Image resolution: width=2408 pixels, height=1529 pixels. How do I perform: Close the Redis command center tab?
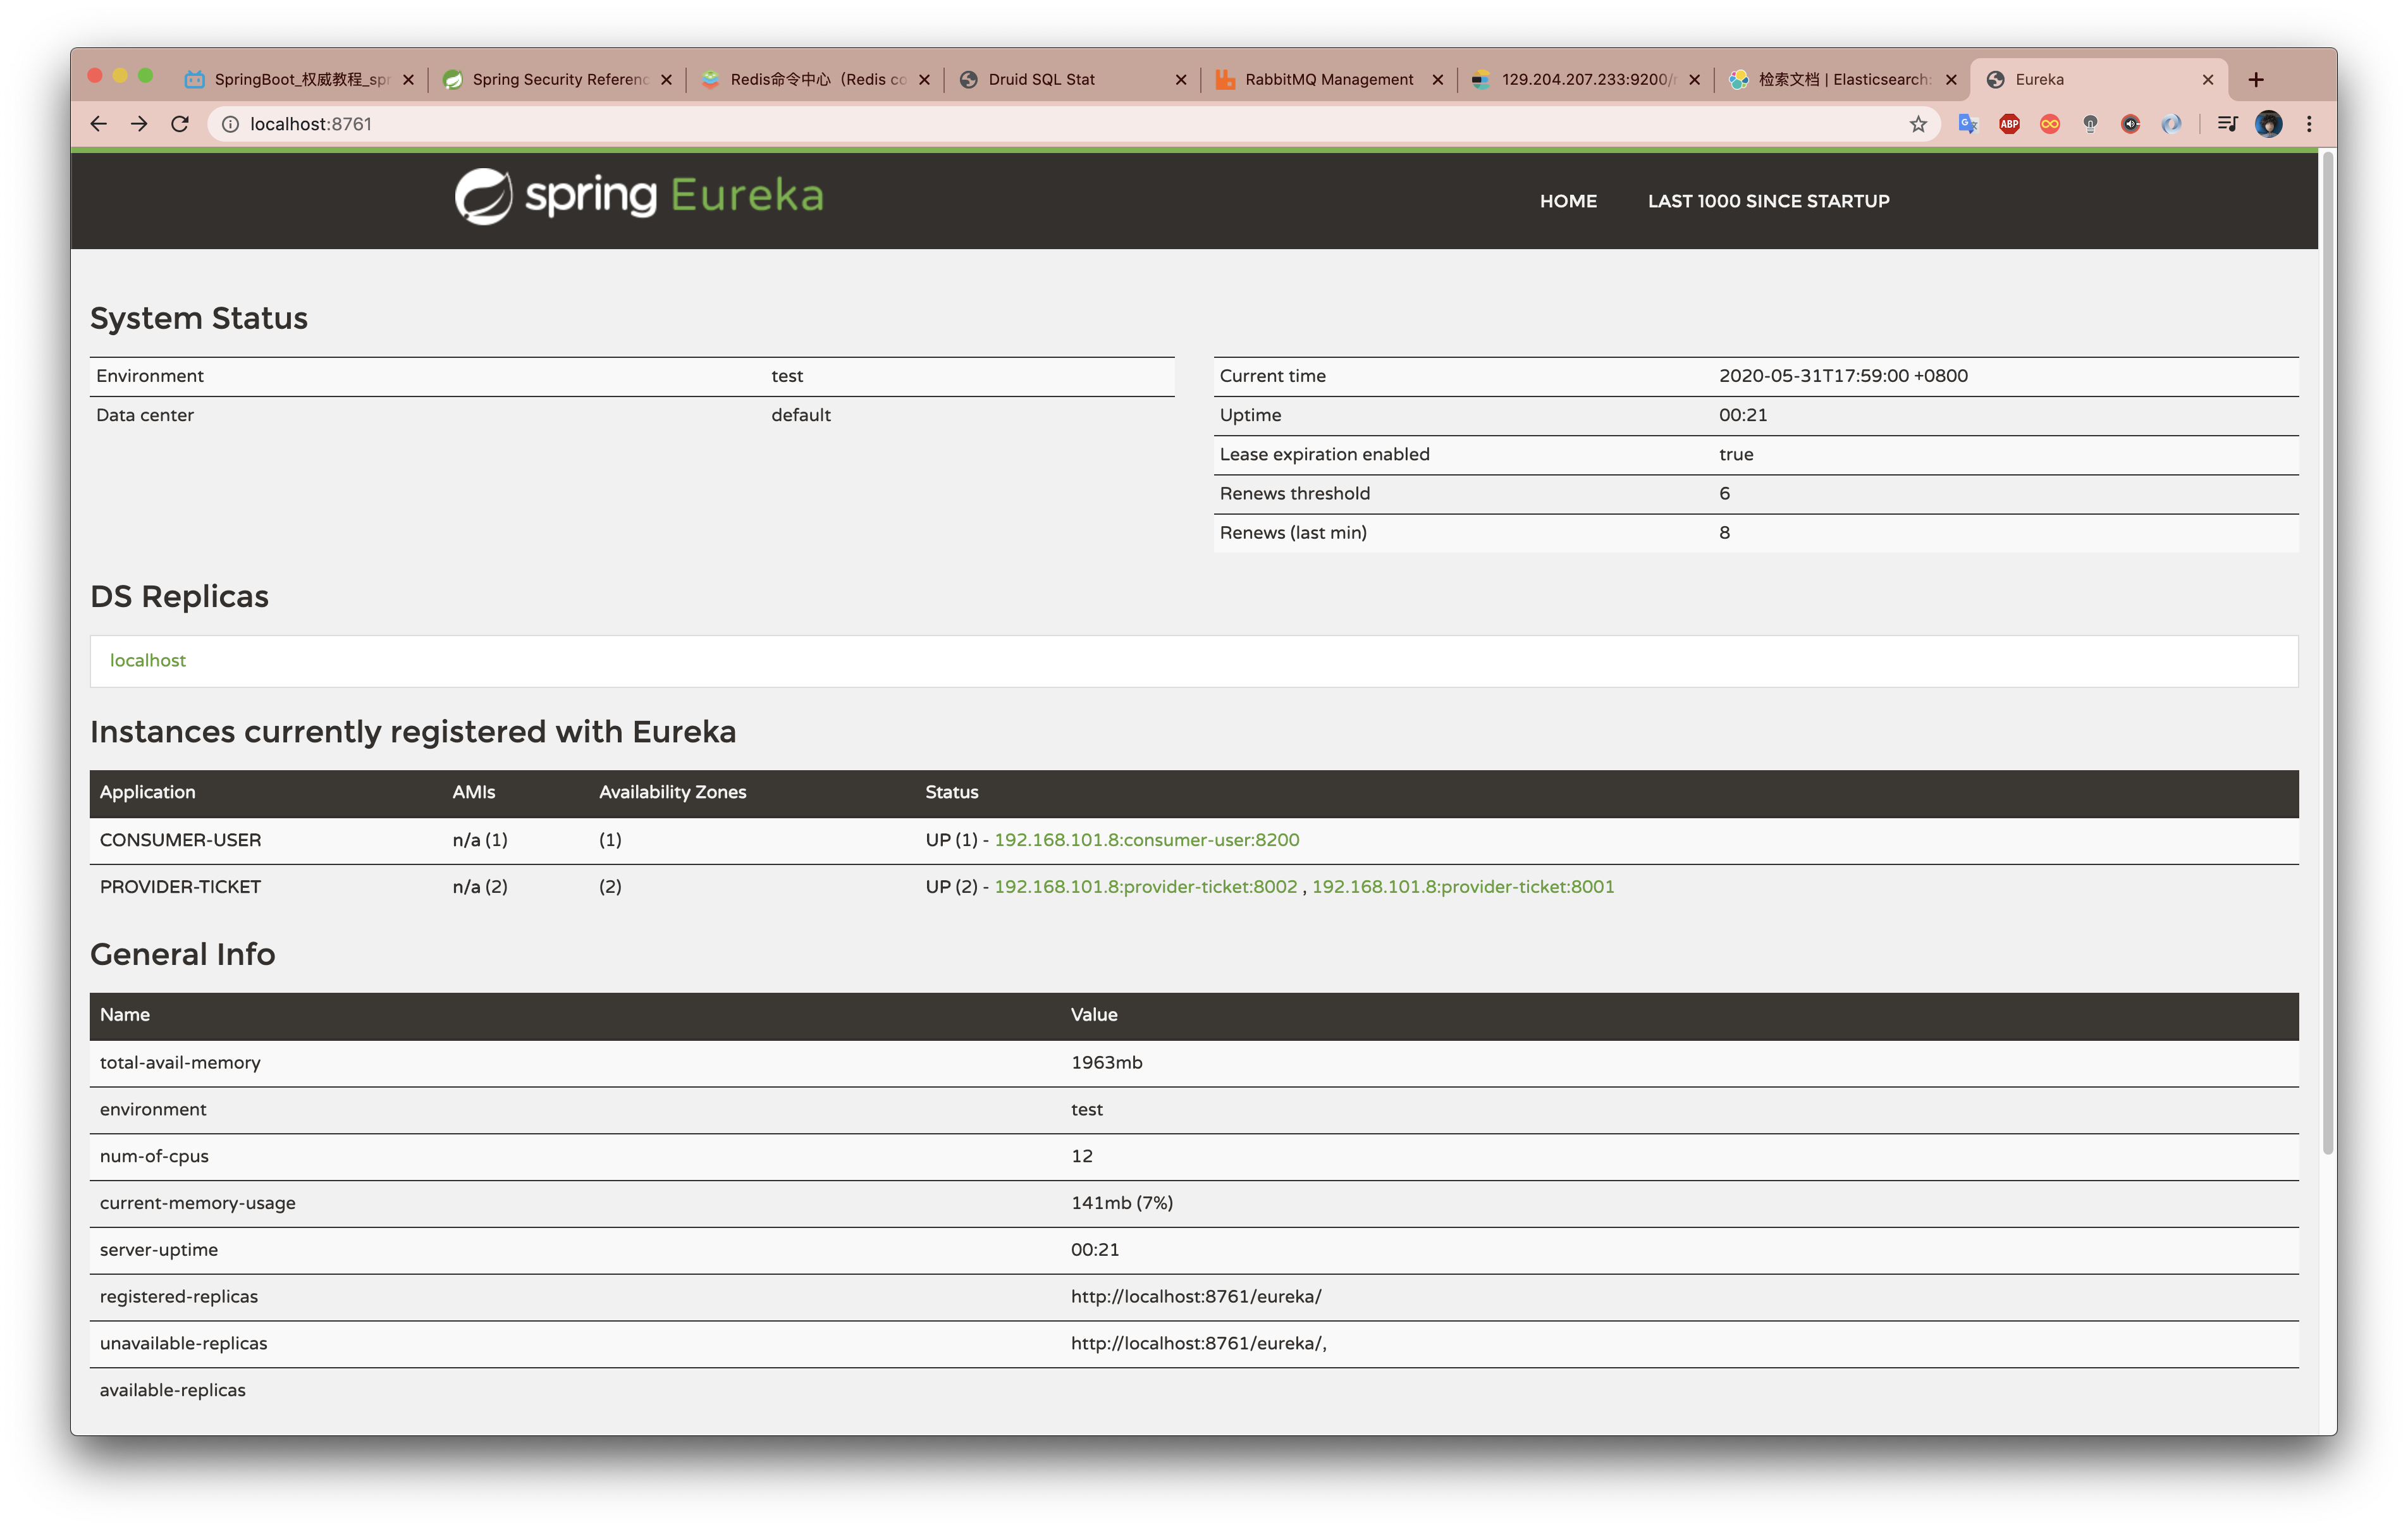tap(924, 80)
